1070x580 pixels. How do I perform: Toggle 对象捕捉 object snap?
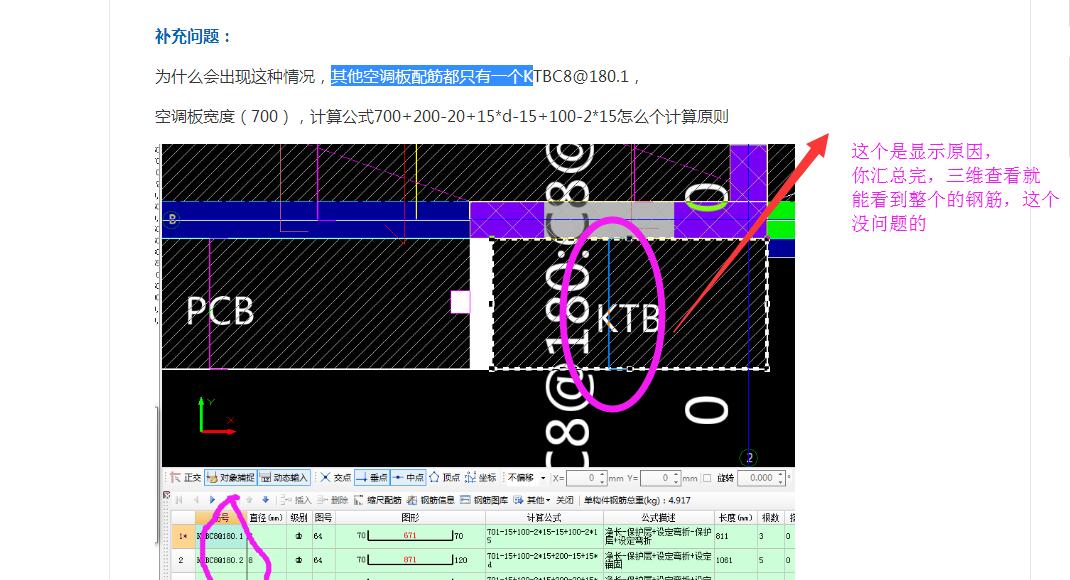[x=231, y=478]
